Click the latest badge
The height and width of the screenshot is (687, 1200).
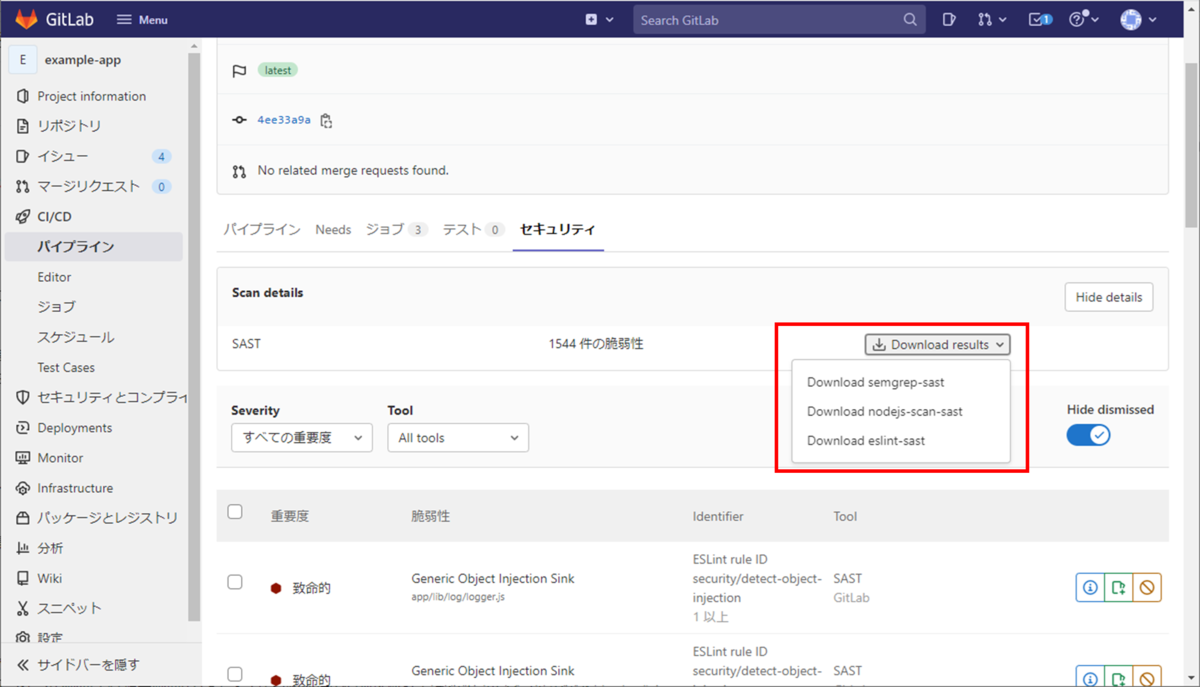coord(277,70)
